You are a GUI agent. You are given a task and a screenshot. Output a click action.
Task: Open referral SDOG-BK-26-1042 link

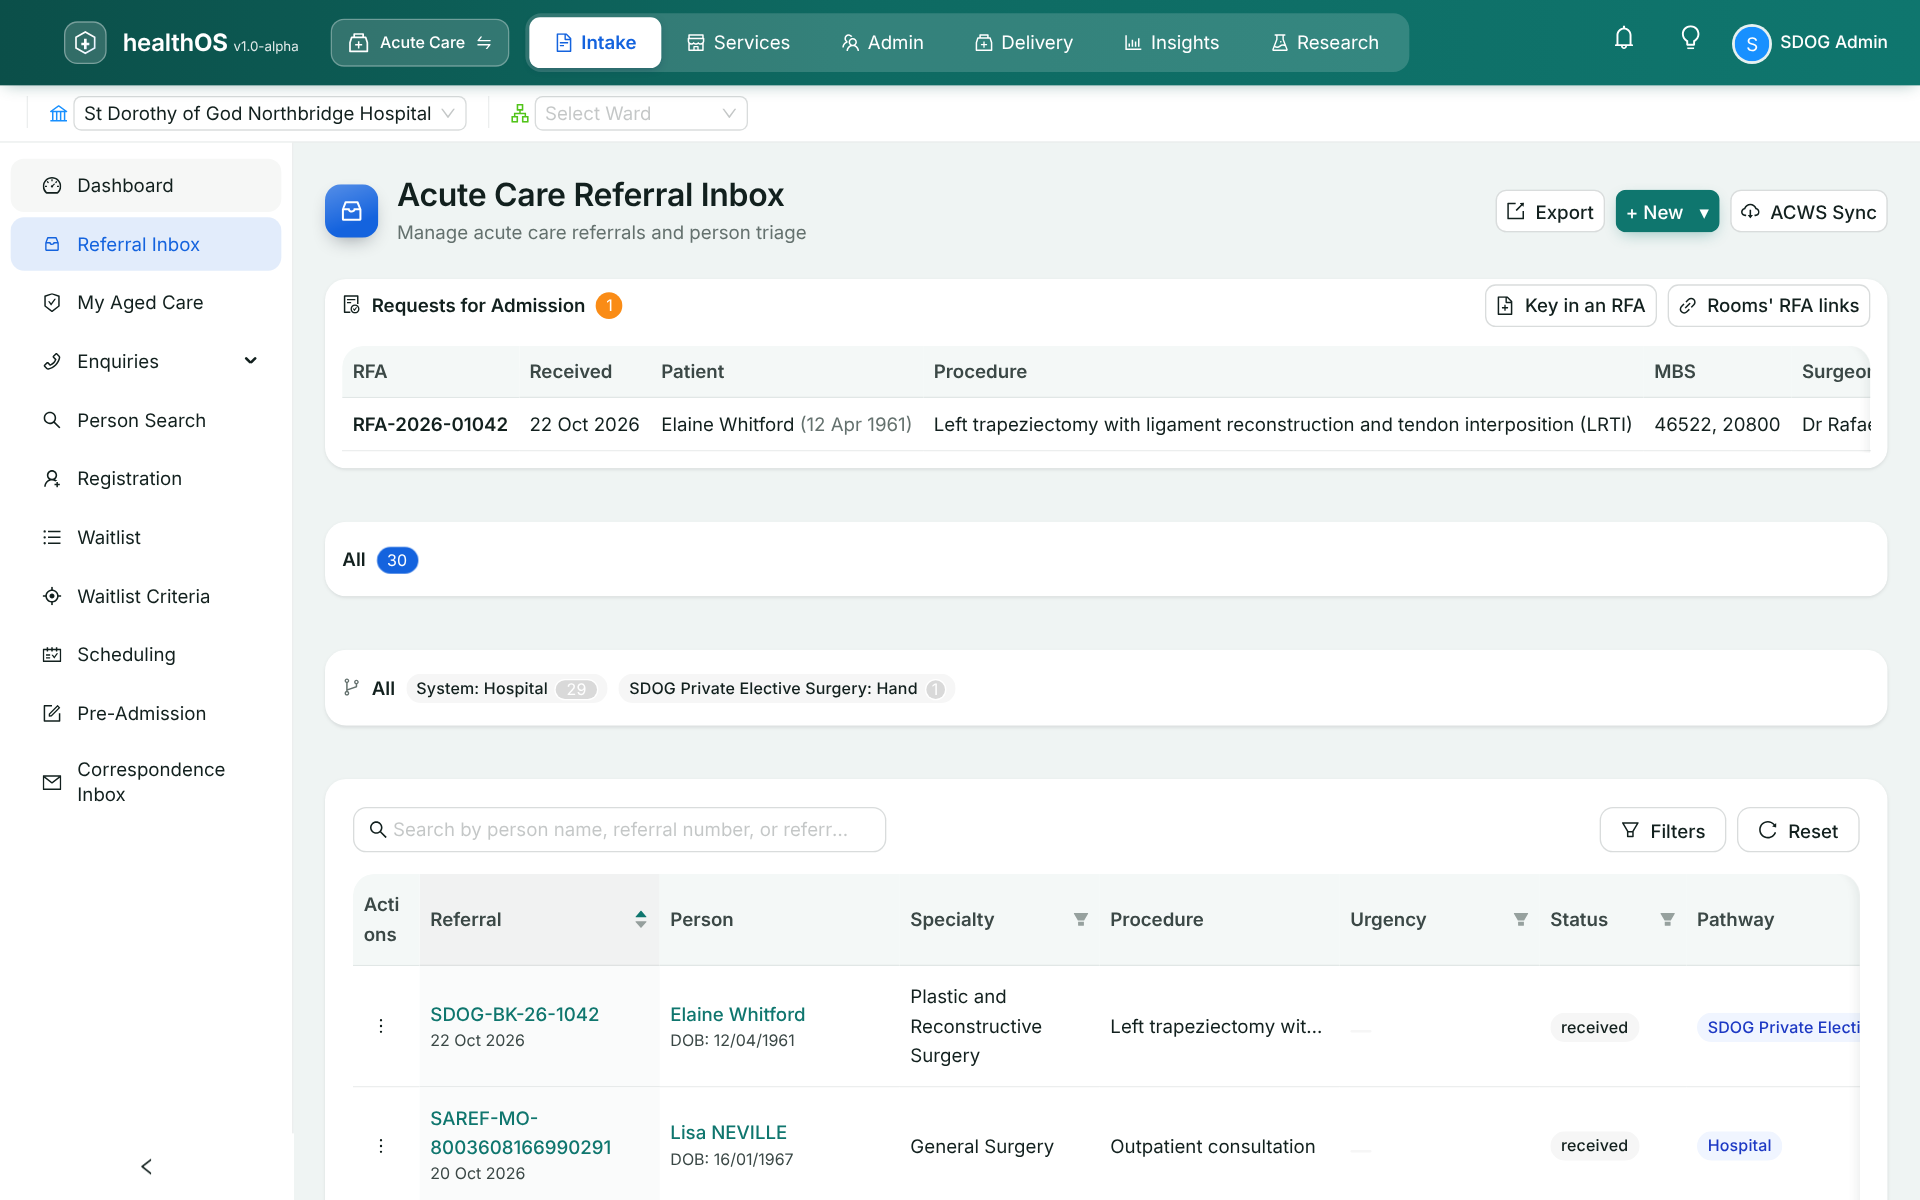click(x=514, y=1014)
